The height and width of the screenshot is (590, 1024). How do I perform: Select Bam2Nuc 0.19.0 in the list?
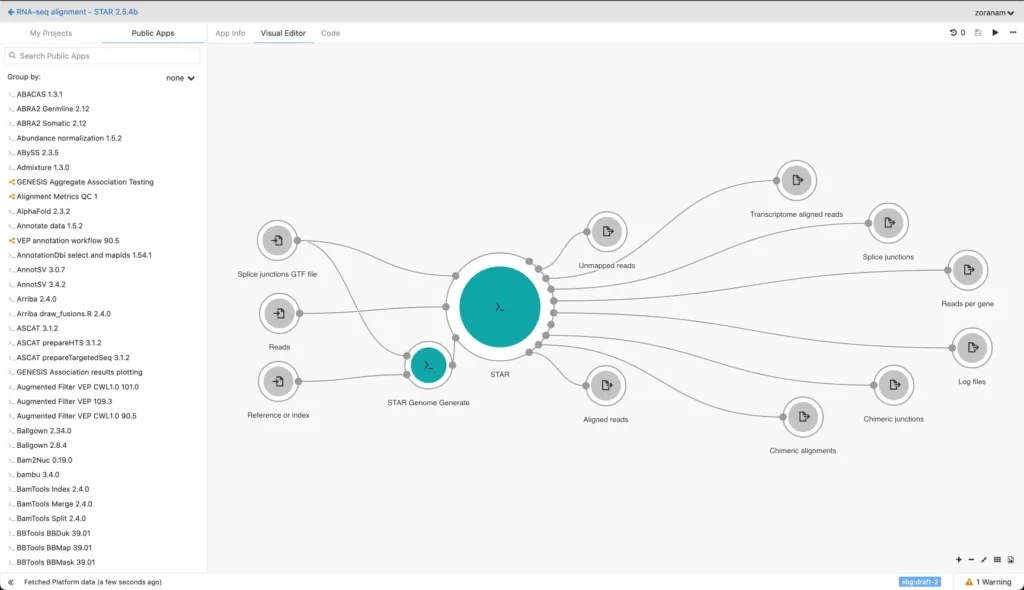coord(44,460)
